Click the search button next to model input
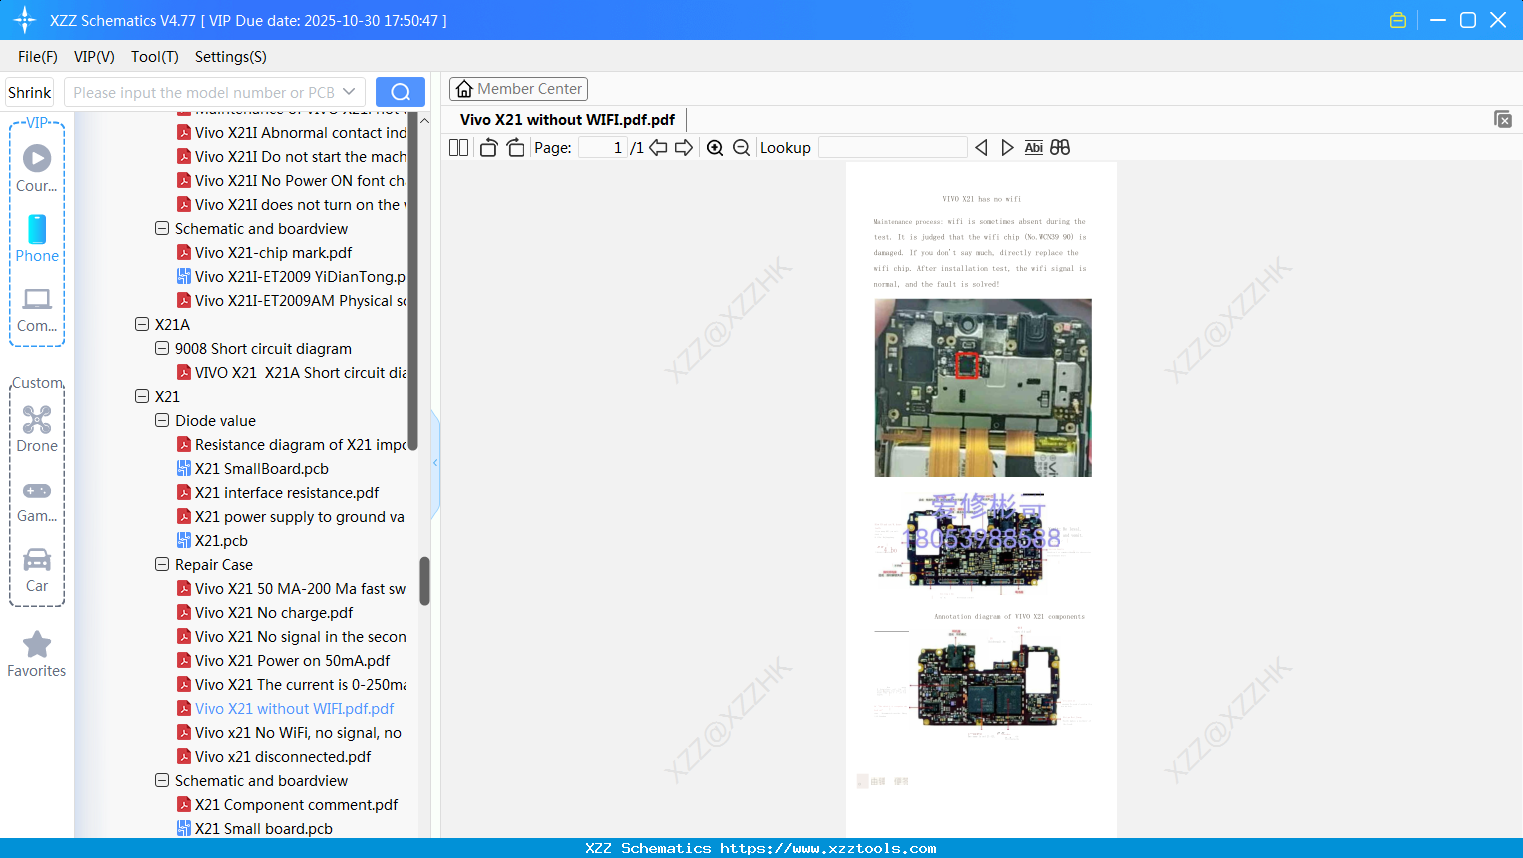The width and height of the screenshot is (1523, 858). (400, 92)
